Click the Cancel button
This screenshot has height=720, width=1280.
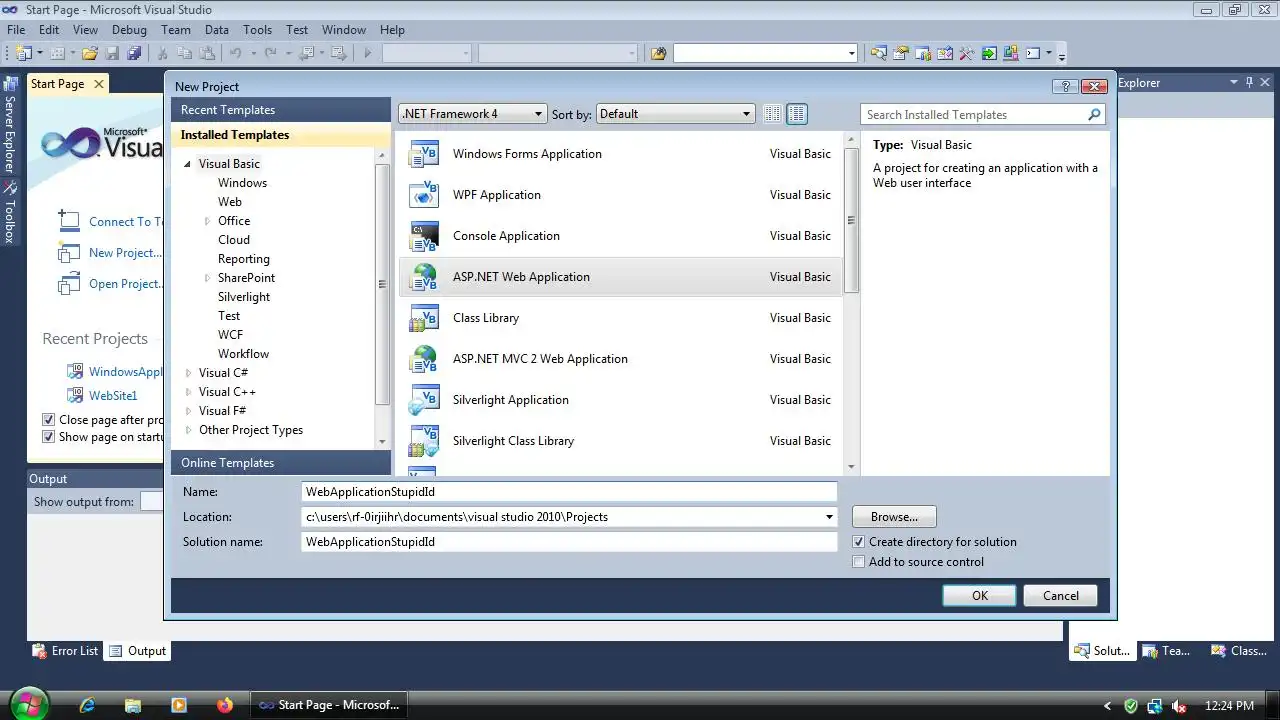coord(1061,595)
